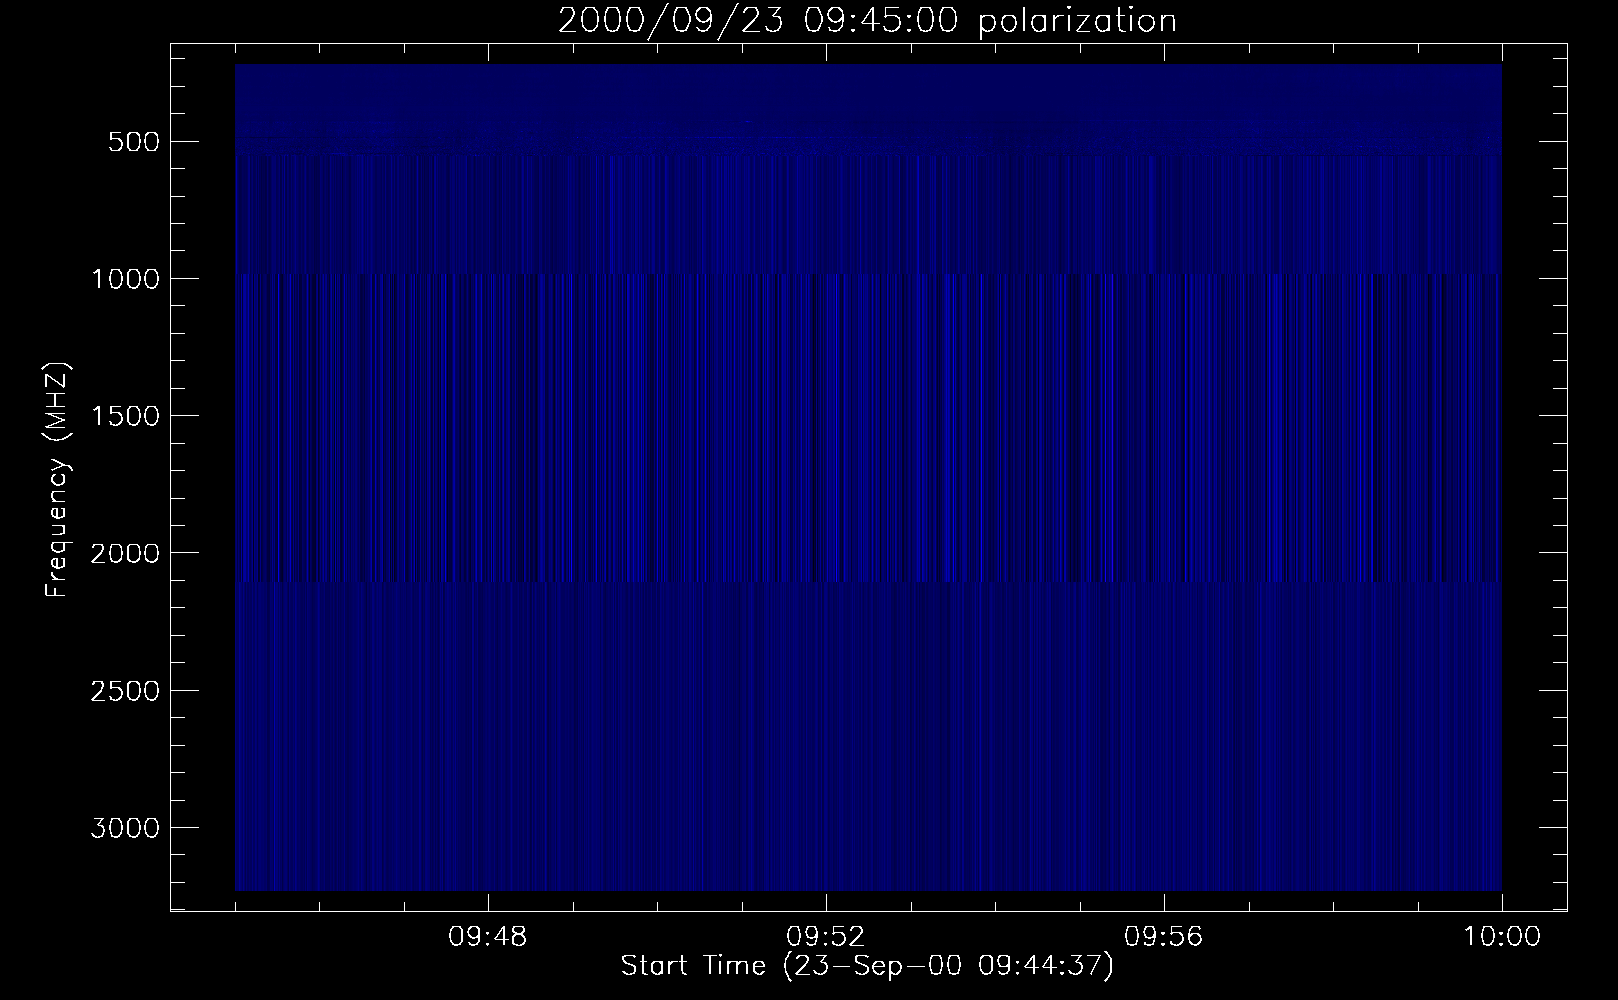Select the "3000" frequency tick label
This screenshot has width=1618, height=1000.
click(x=125, y=828)
